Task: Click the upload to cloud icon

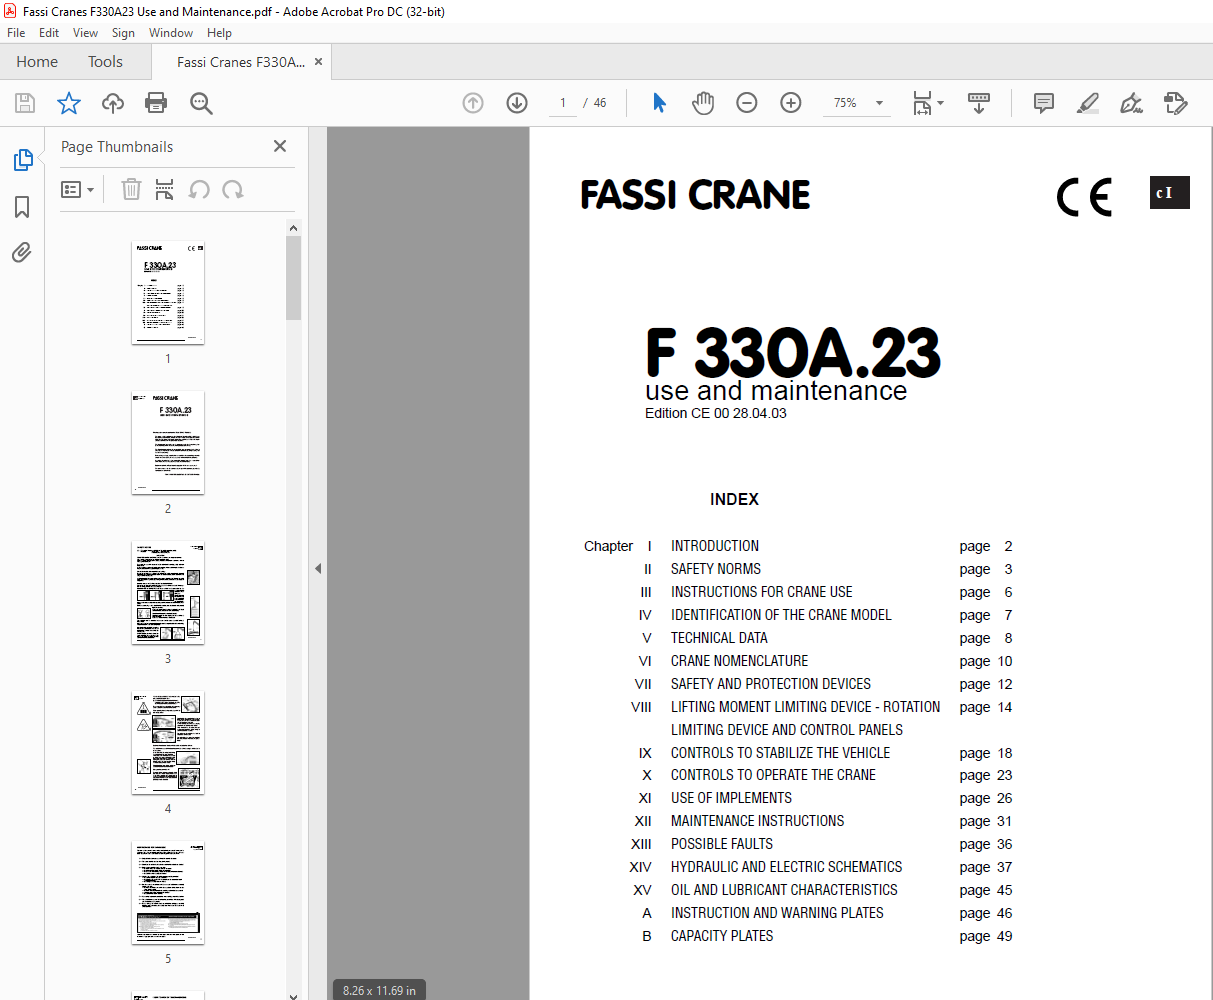Action: click(x=113, y=103)
